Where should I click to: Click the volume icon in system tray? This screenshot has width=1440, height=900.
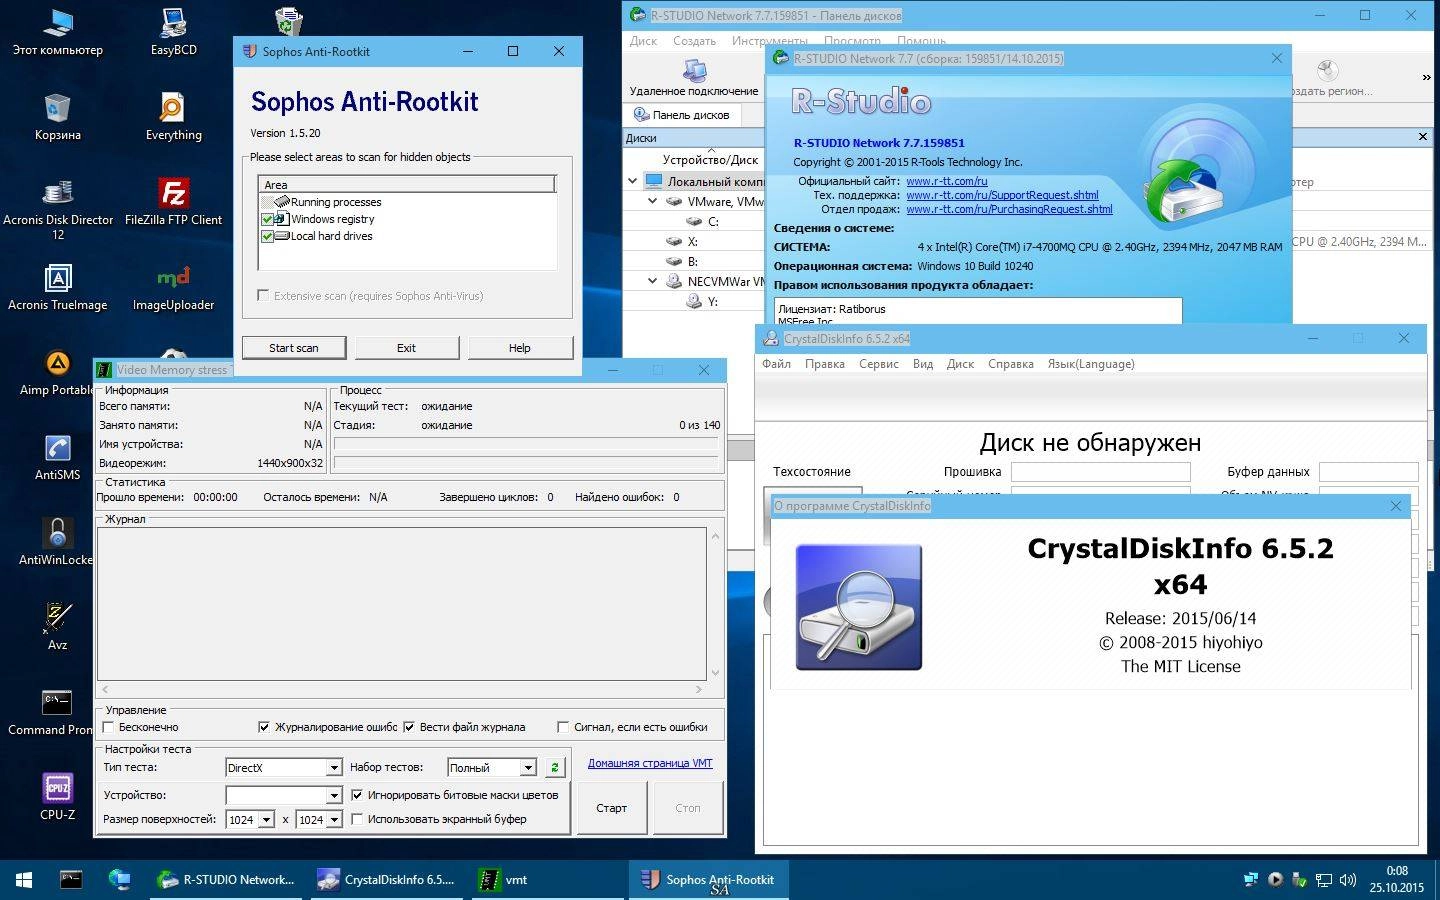pos(1348,881)
